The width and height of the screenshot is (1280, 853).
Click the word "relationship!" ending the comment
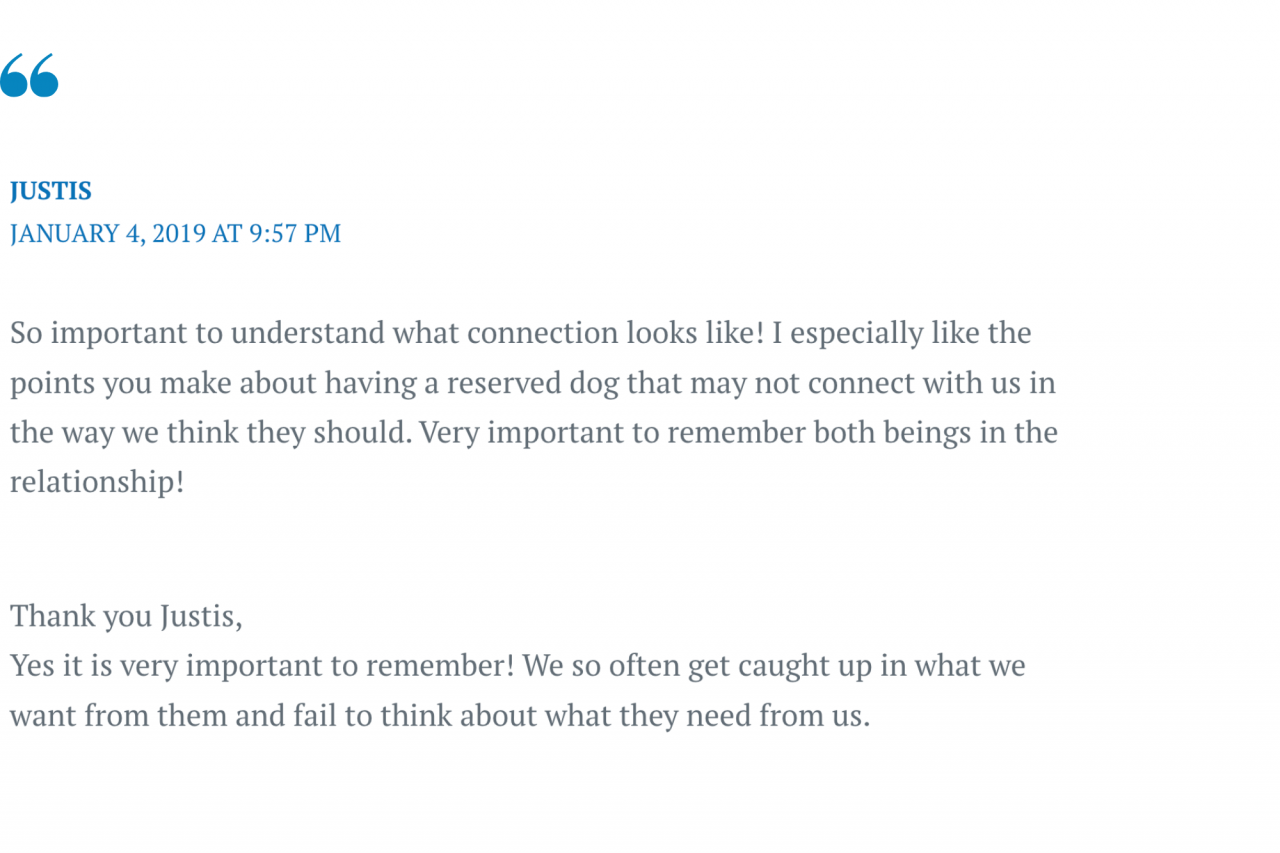[x=97, y=483]
